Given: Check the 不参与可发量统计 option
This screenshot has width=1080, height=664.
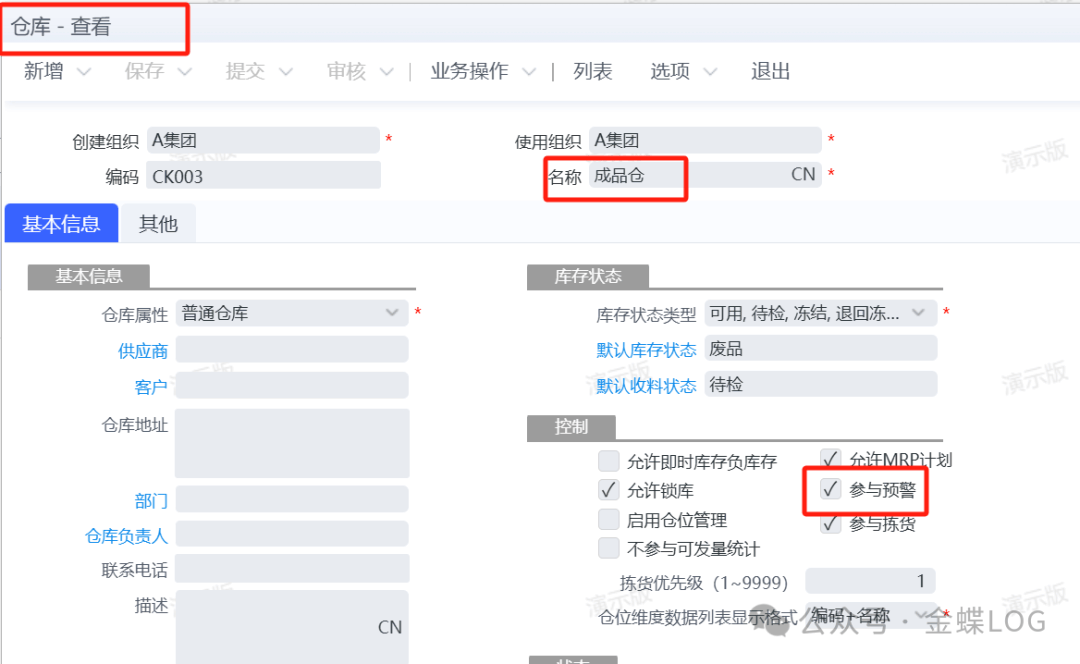Looking at the screenshot, I should tap(608, 548).
